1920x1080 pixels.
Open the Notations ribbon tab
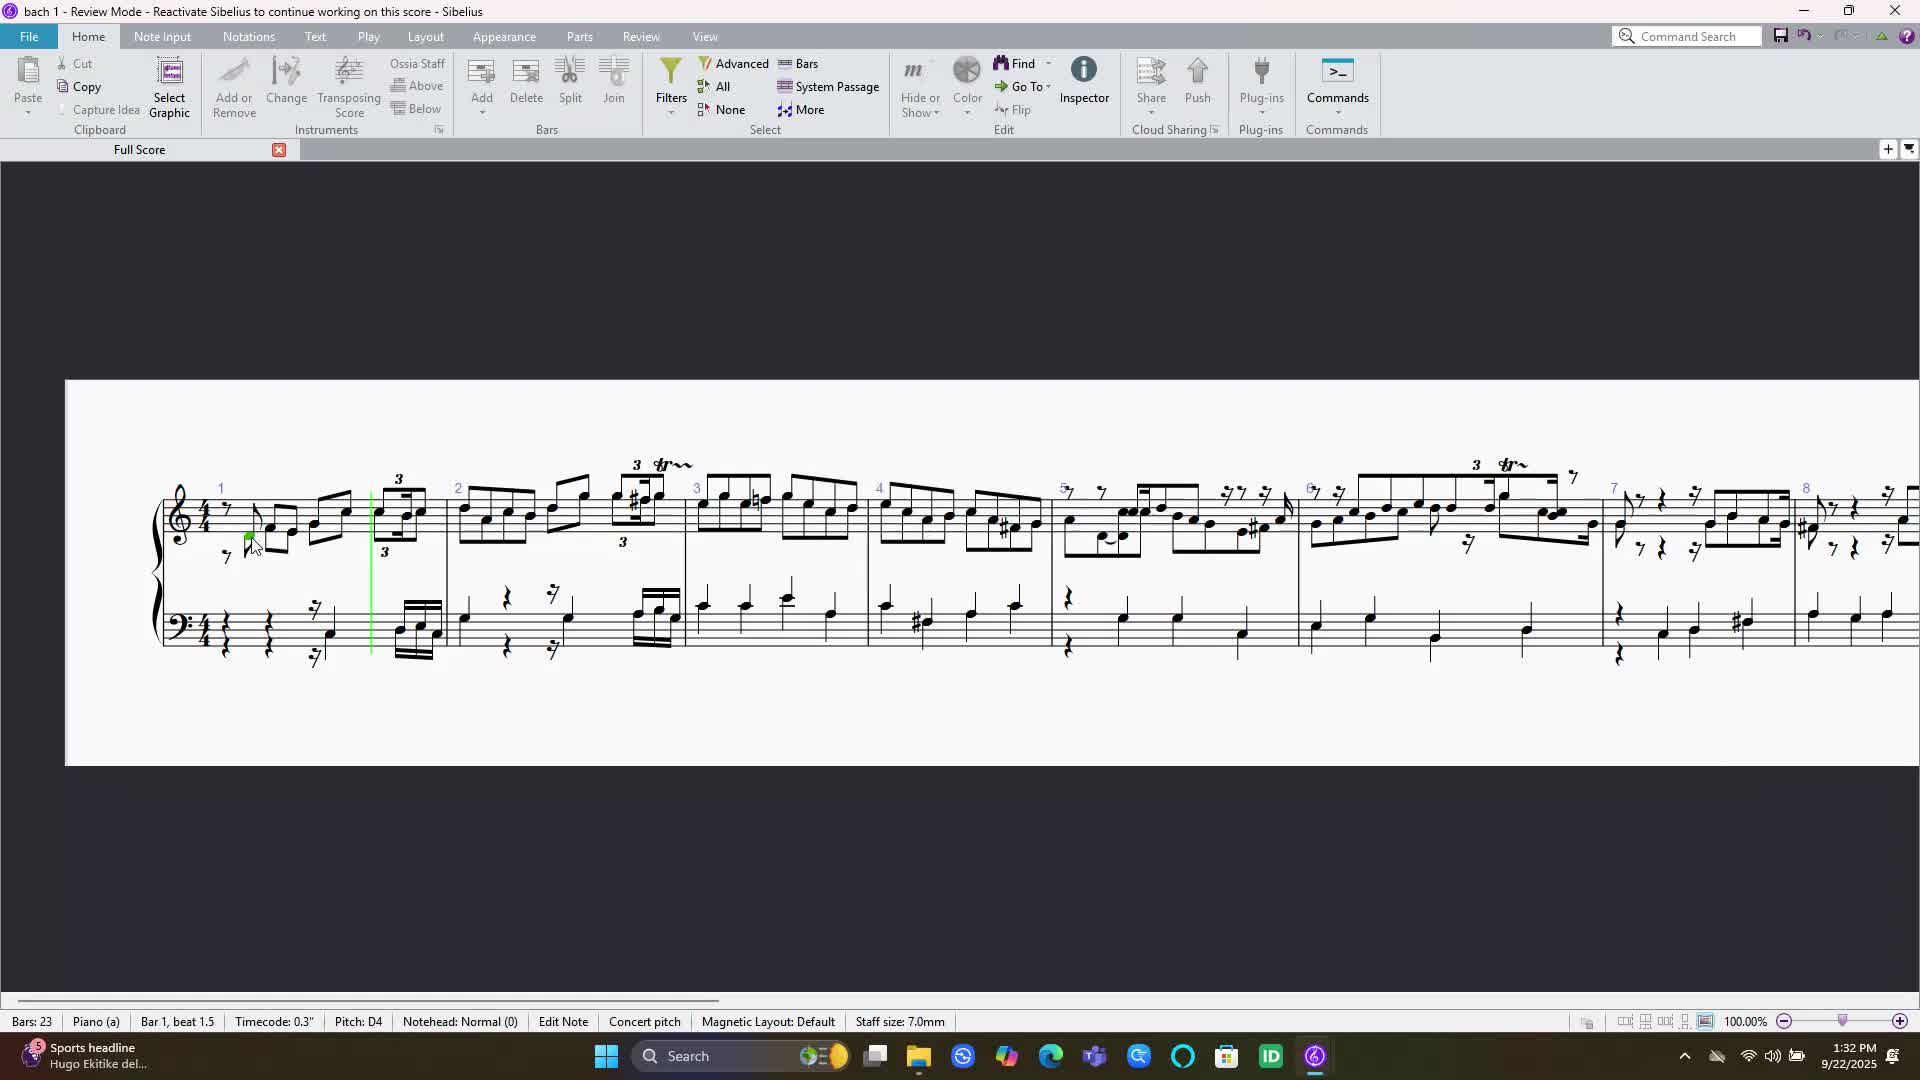click(x=248, y=36)
